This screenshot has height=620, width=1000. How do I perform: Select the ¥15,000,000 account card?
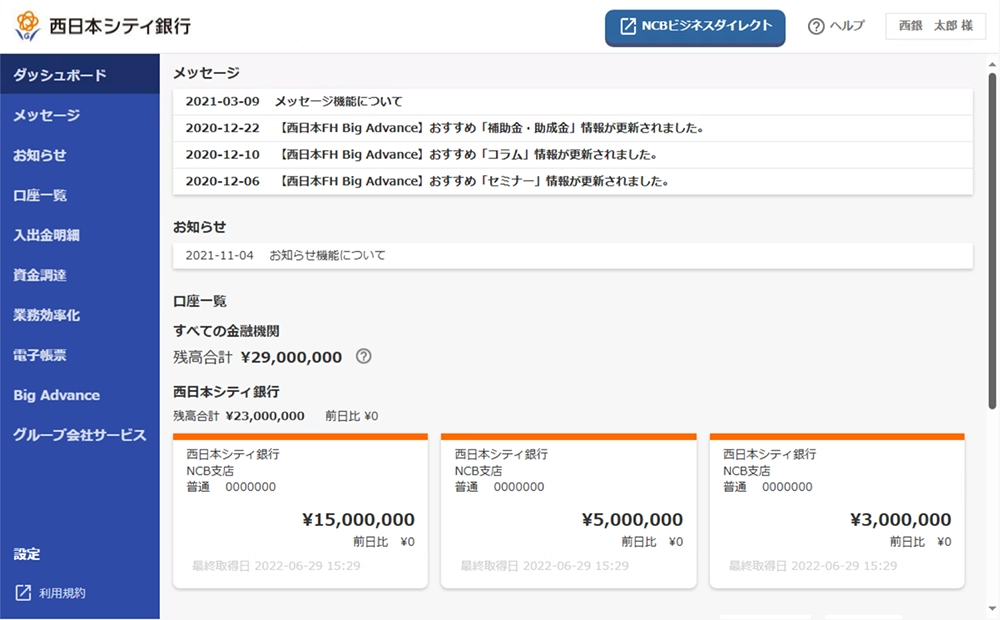pos(300,511)
